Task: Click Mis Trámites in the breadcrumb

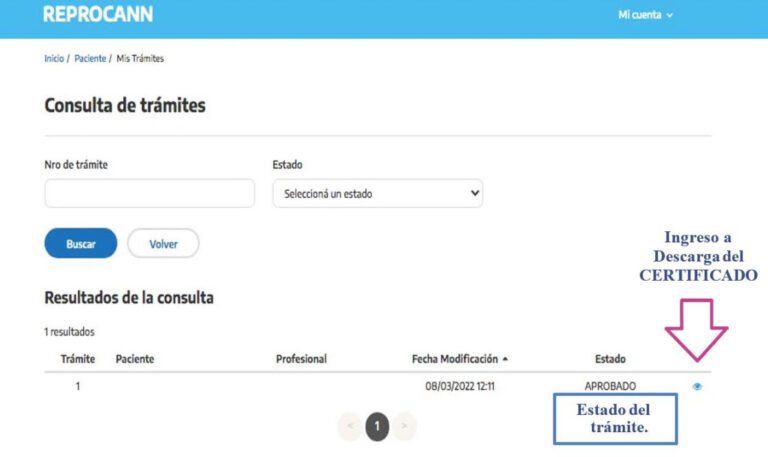Action: point(140,59)
